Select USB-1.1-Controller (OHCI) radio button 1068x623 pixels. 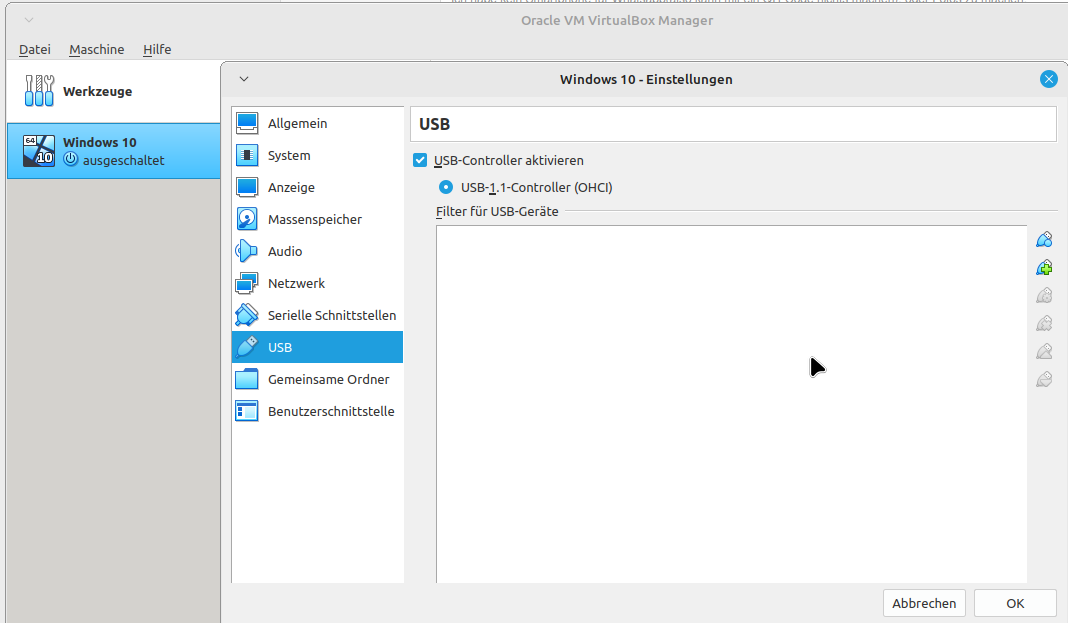click(x=445, y=187)
